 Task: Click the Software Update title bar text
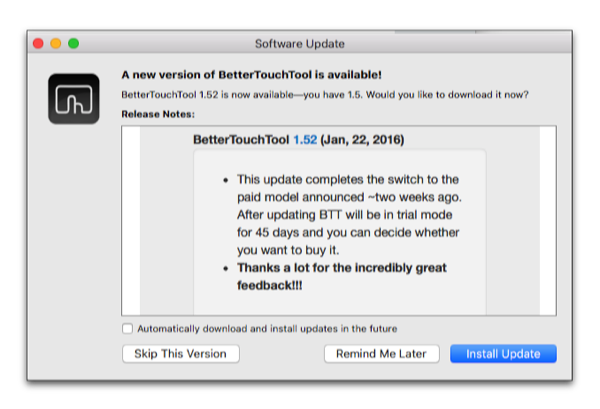tap(300, 44)
